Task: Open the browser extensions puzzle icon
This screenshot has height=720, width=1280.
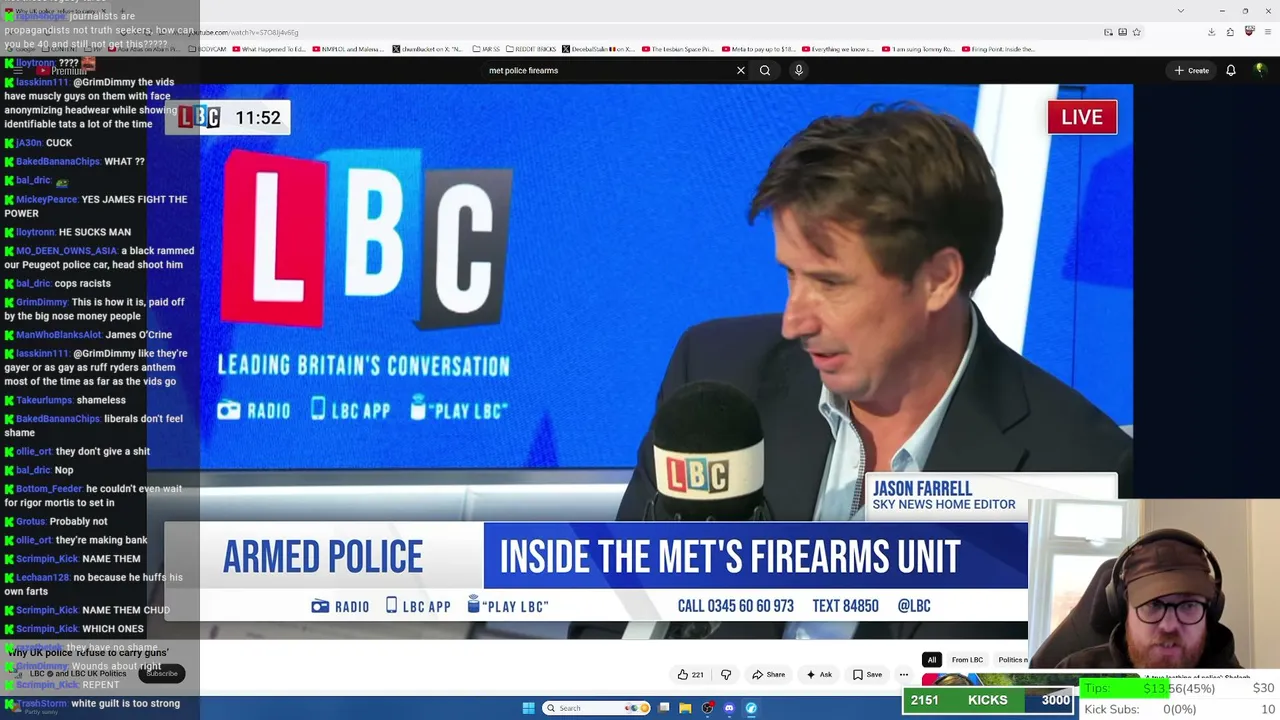Action: tap(1231, 32)
